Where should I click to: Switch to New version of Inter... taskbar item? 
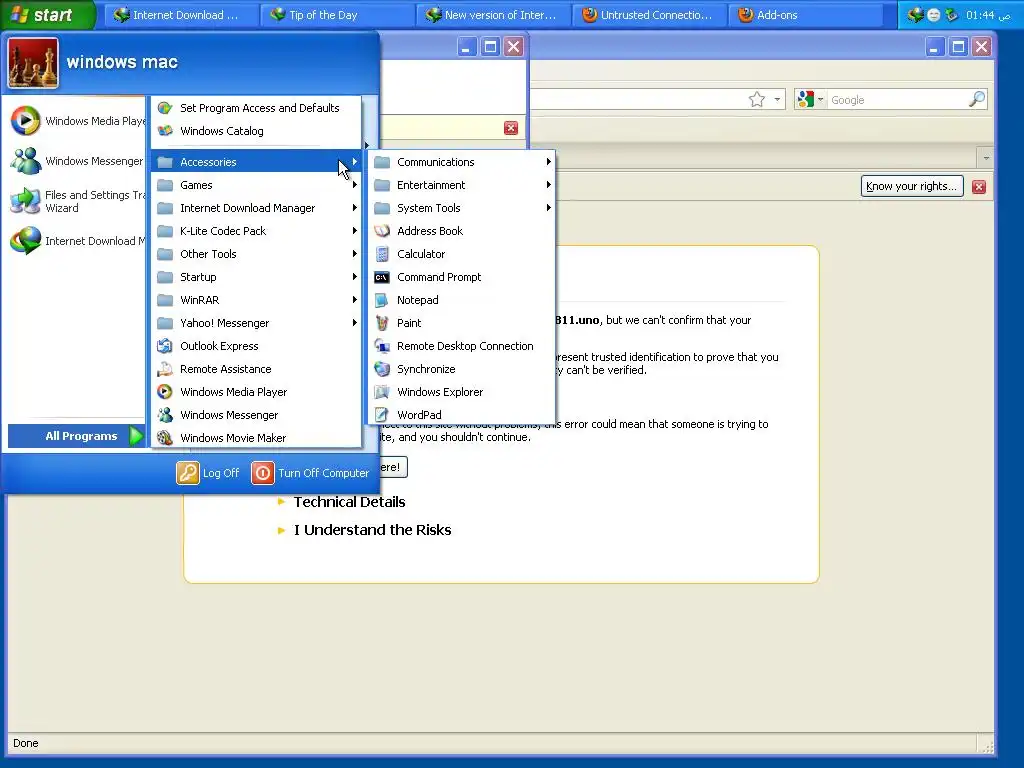click(494, 15)
